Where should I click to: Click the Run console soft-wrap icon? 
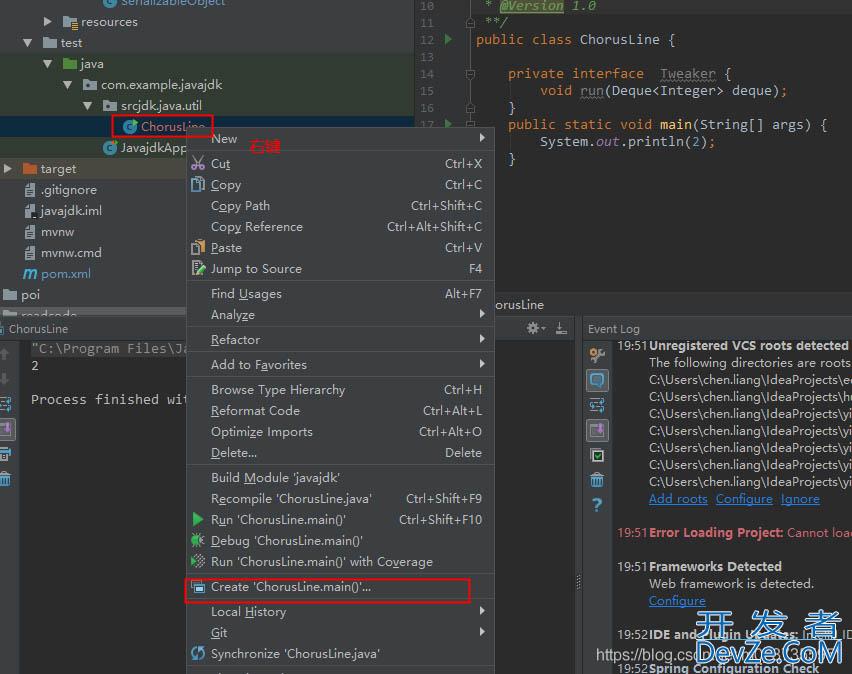tap(6, 404)
